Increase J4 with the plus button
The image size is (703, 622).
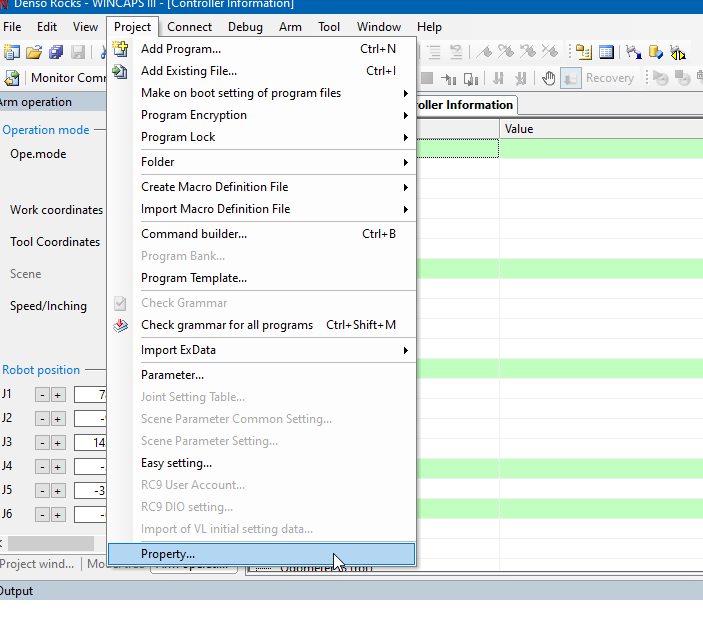pos(57,467)
